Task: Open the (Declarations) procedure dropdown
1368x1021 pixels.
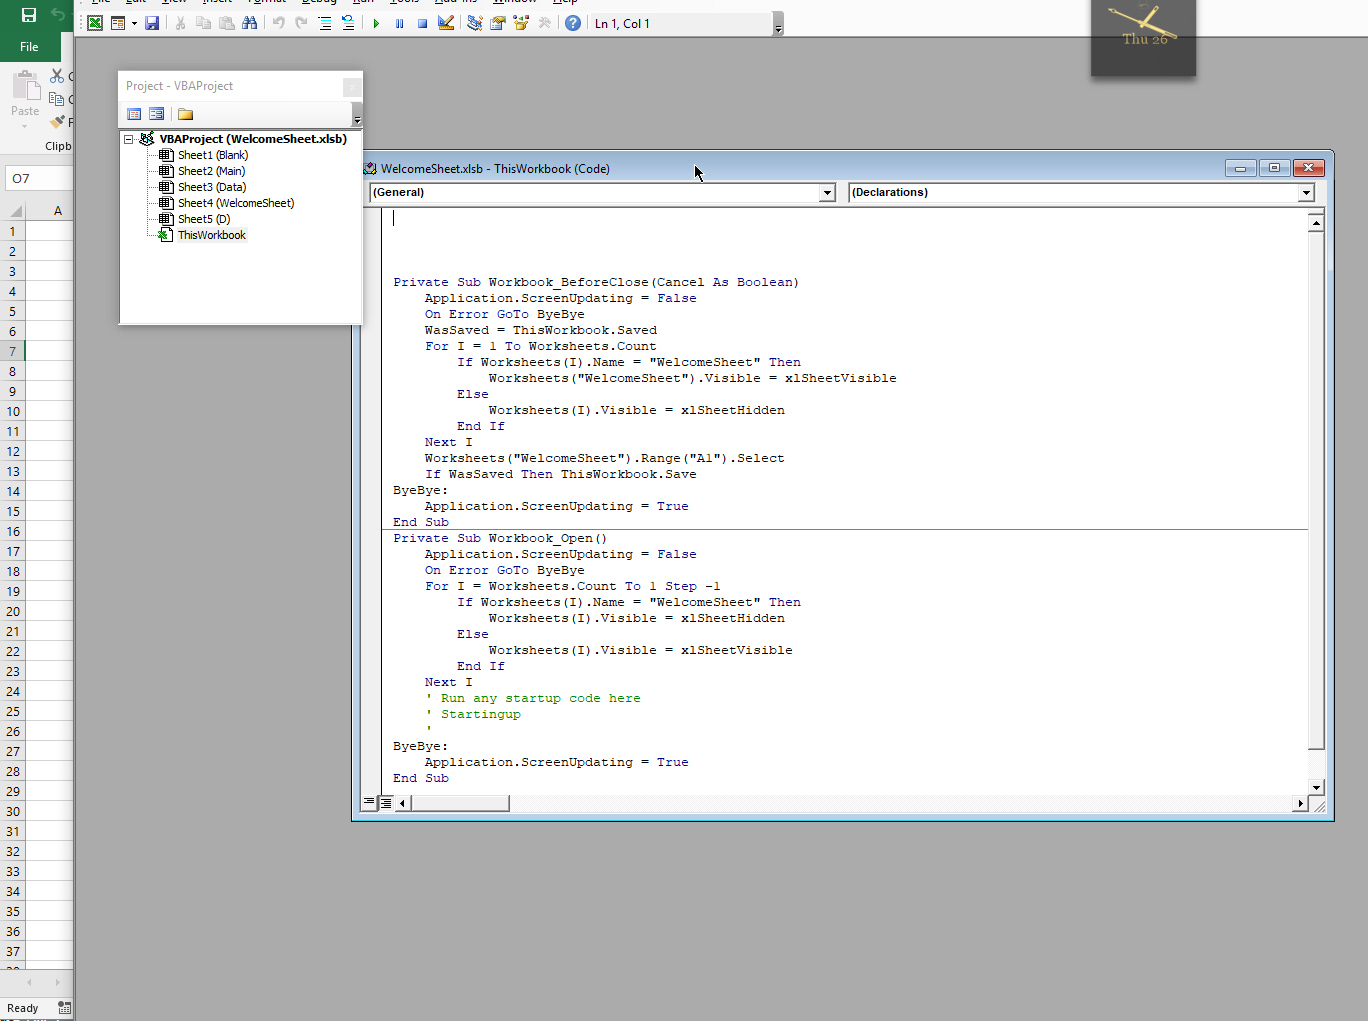Action: click(x=1306, y=193)
